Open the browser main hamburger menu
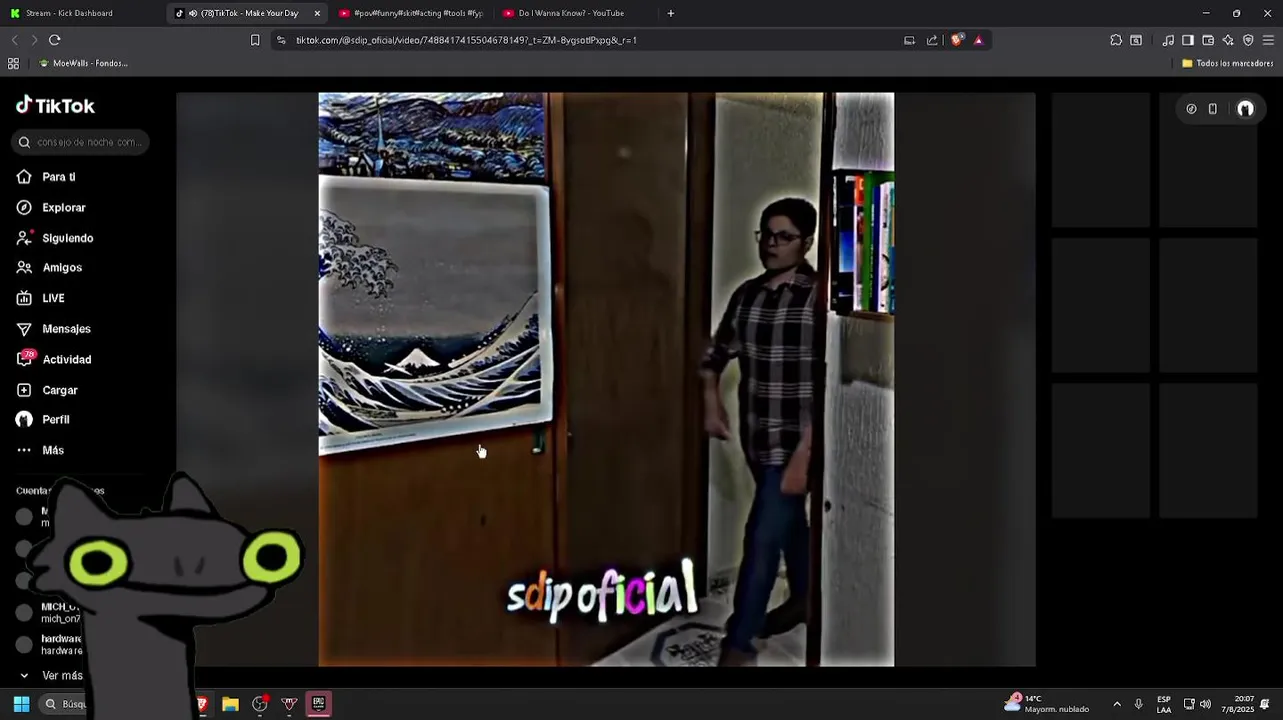 tap(1268, 40)
